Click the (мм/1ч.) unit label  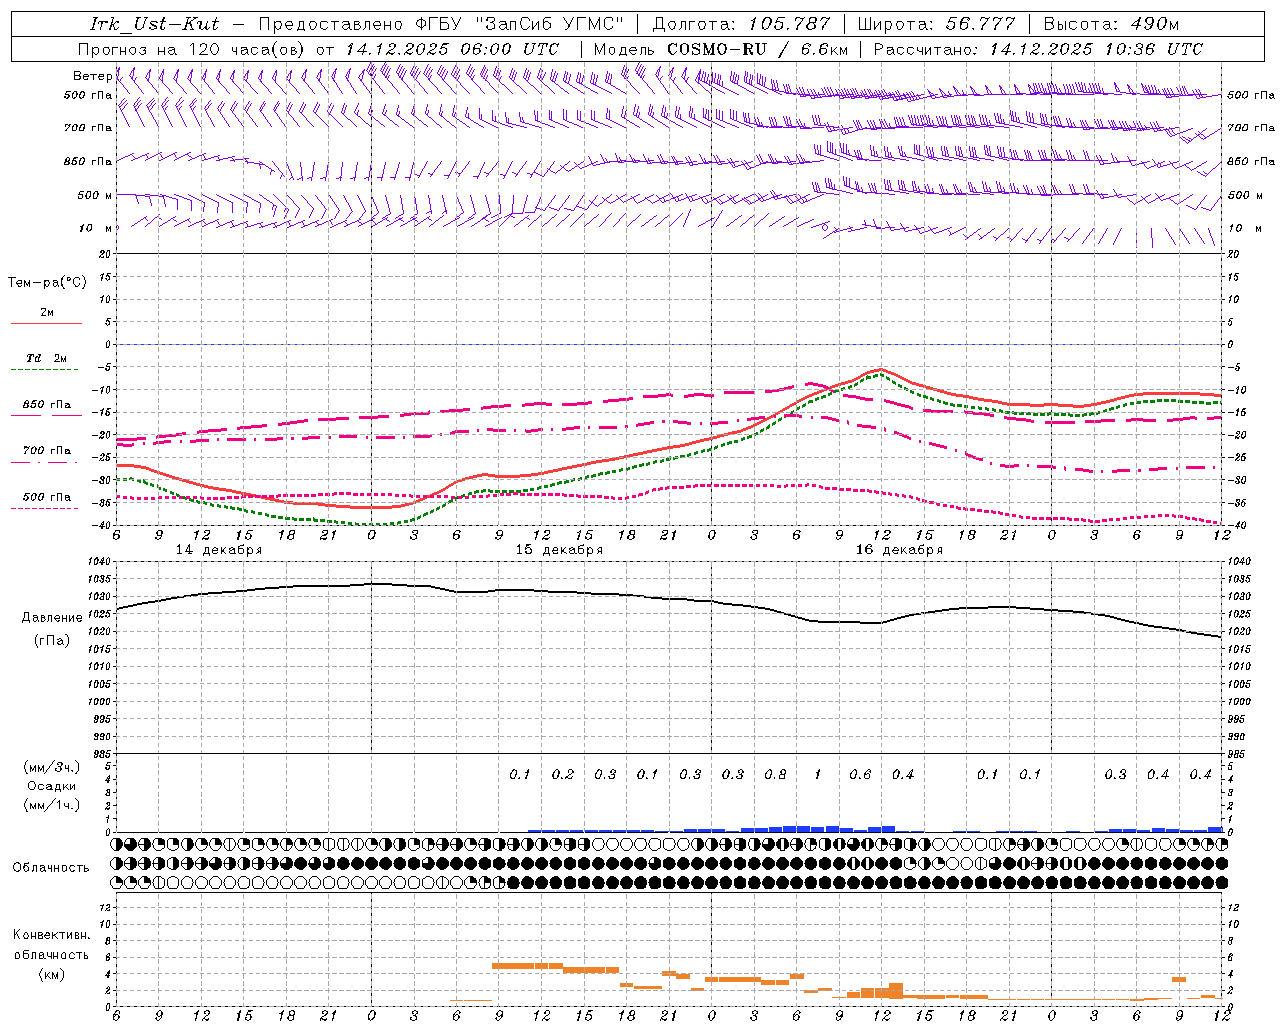pyautogui.click(x=52, y=805)
